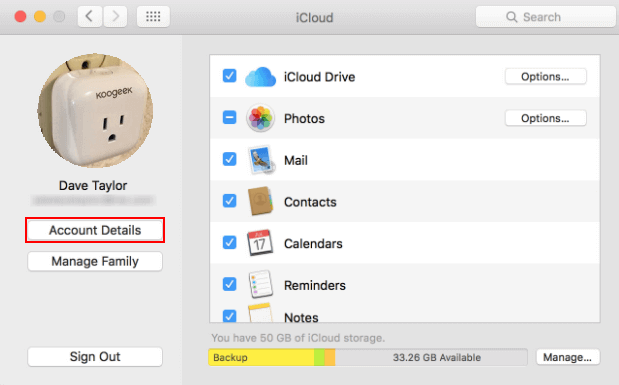Image resolution: width=619 pixels, height=385 pixels.
Task: Click the iCloud Drive cloud icon
Action: coord(260,77)
